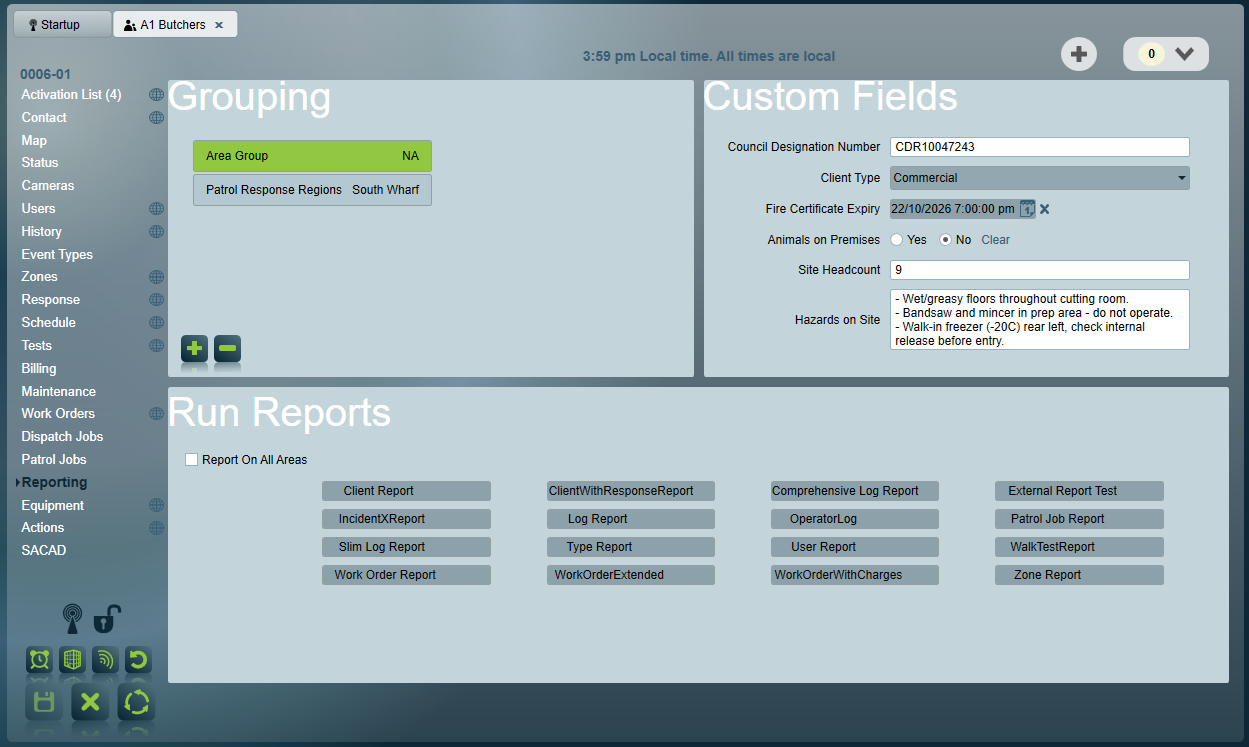
Task: Click the floppy disk save icon
Action: [44, 703]
